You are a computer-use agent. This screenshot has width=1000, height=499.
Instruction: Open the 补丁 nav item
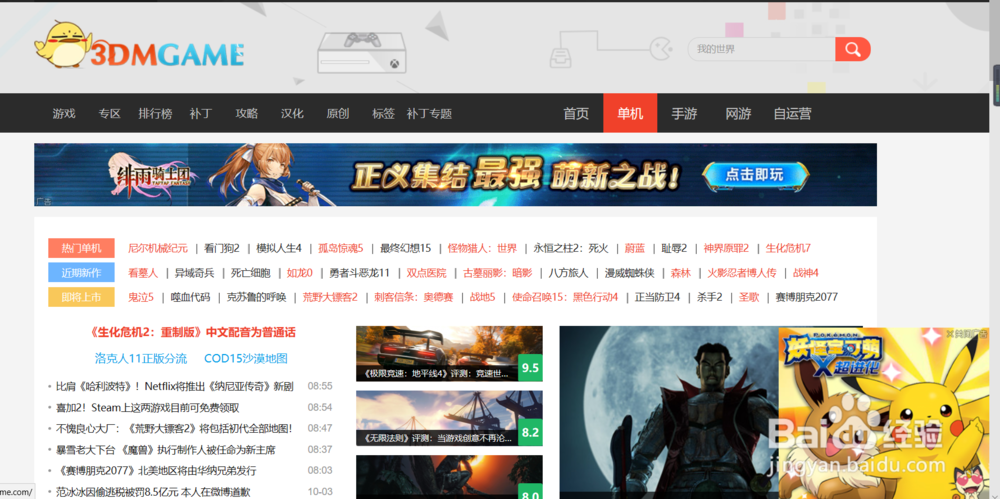click(201, 114)
